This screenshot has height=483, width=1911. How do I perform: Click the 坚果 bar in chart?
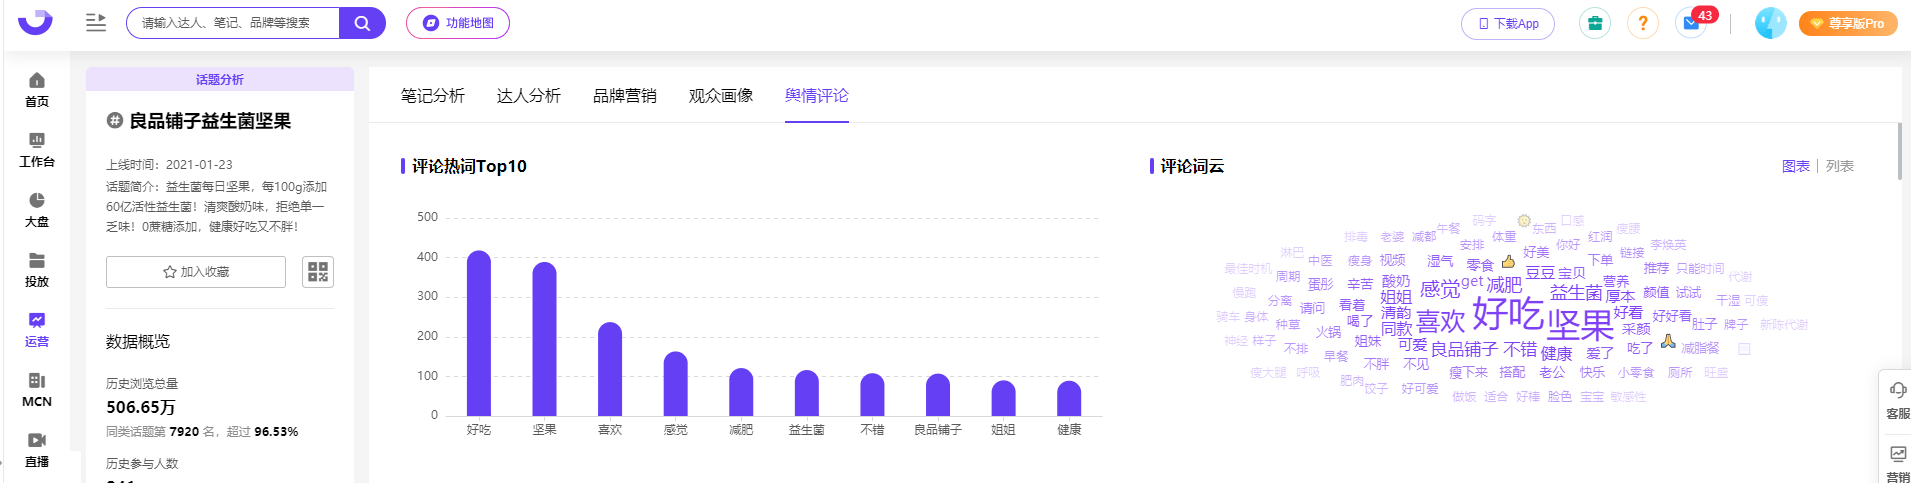coord(544,339)
